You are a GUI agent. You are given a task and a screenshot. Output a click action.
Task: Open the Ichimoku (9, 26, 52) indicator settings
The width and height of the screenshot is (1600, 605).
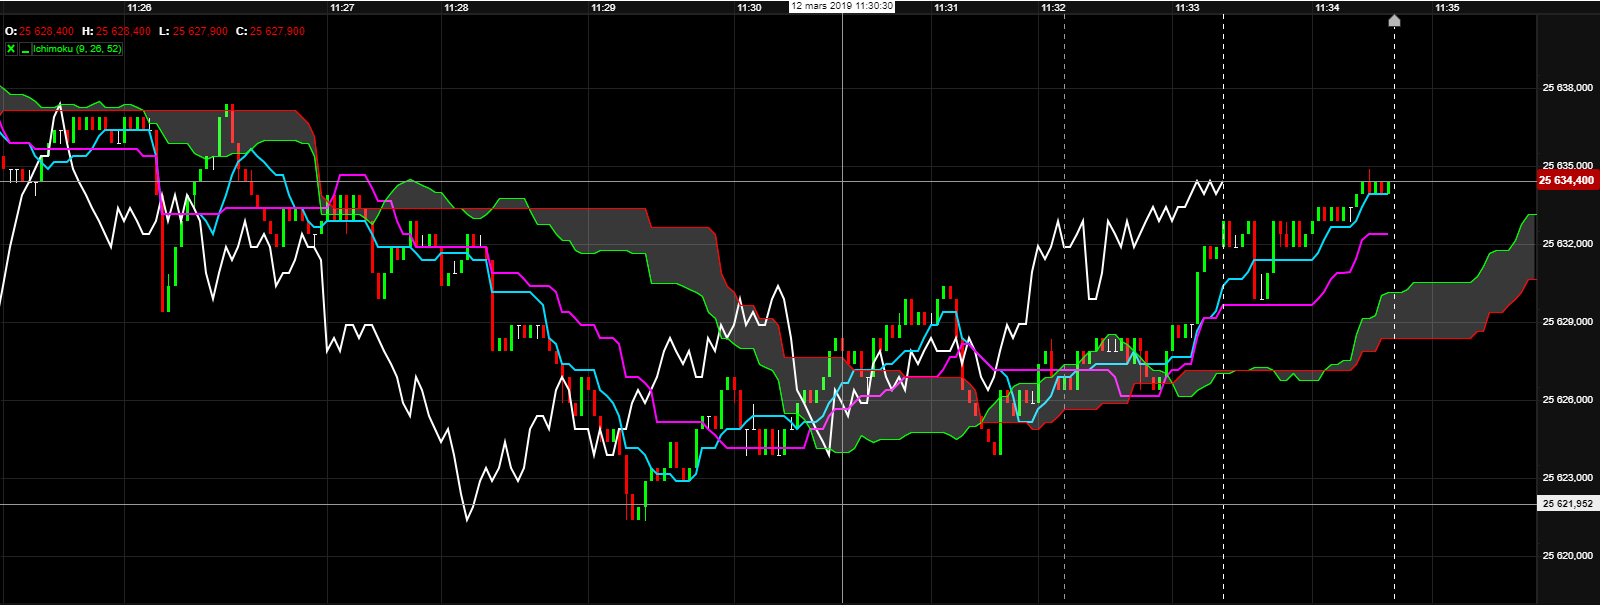pyautogui.click(x=77, y=48)
